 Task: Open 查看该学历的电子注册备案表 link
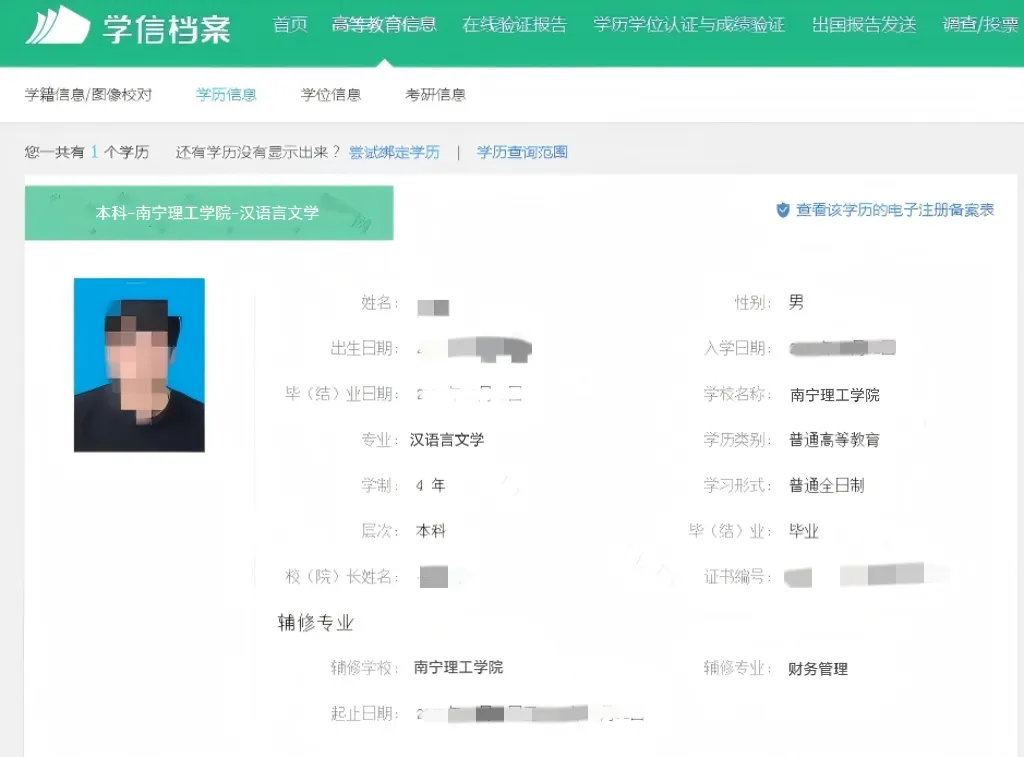coord(895,210)
